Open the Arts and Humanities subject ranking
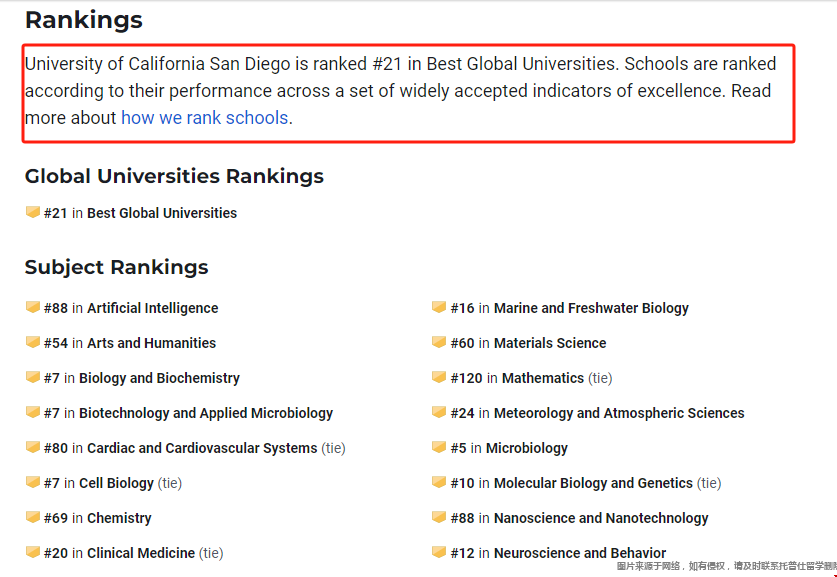The width and height of the screenshot is (837, 577). click(152, 343)
